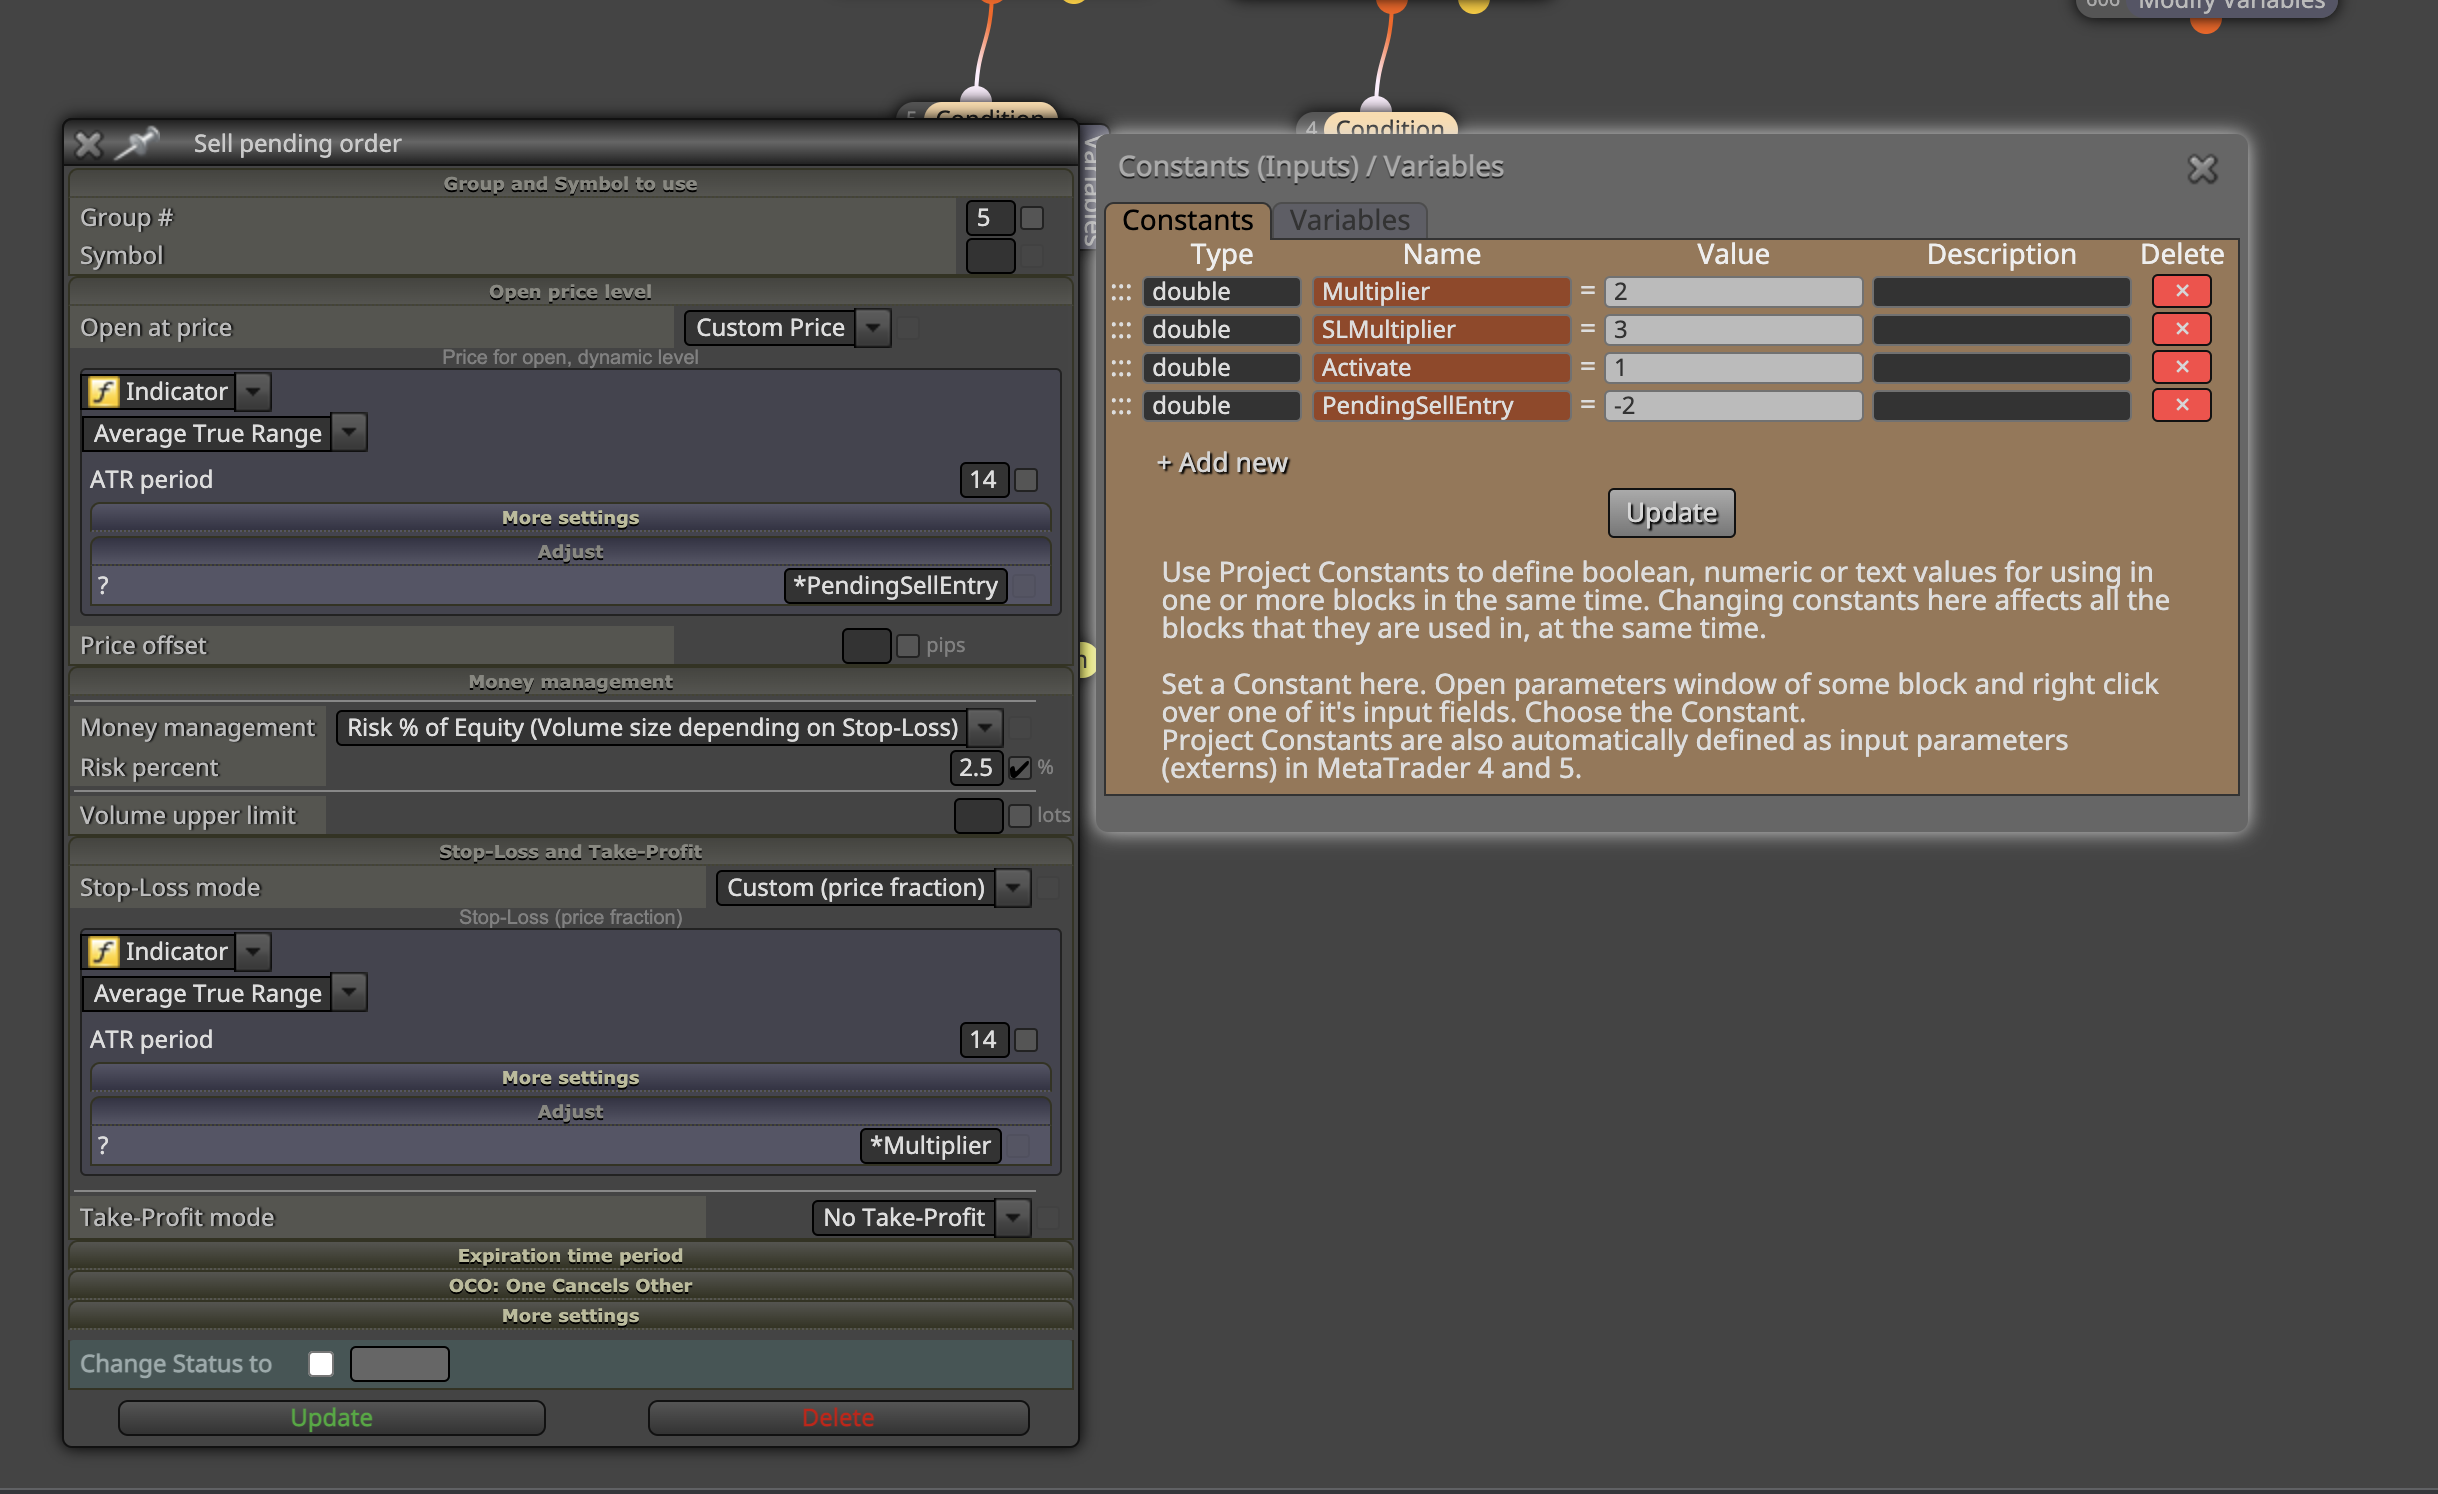2438x1494 pixels.
Task: Click the type field of SLMultiplier row
Action: [x=1221, y=330]
